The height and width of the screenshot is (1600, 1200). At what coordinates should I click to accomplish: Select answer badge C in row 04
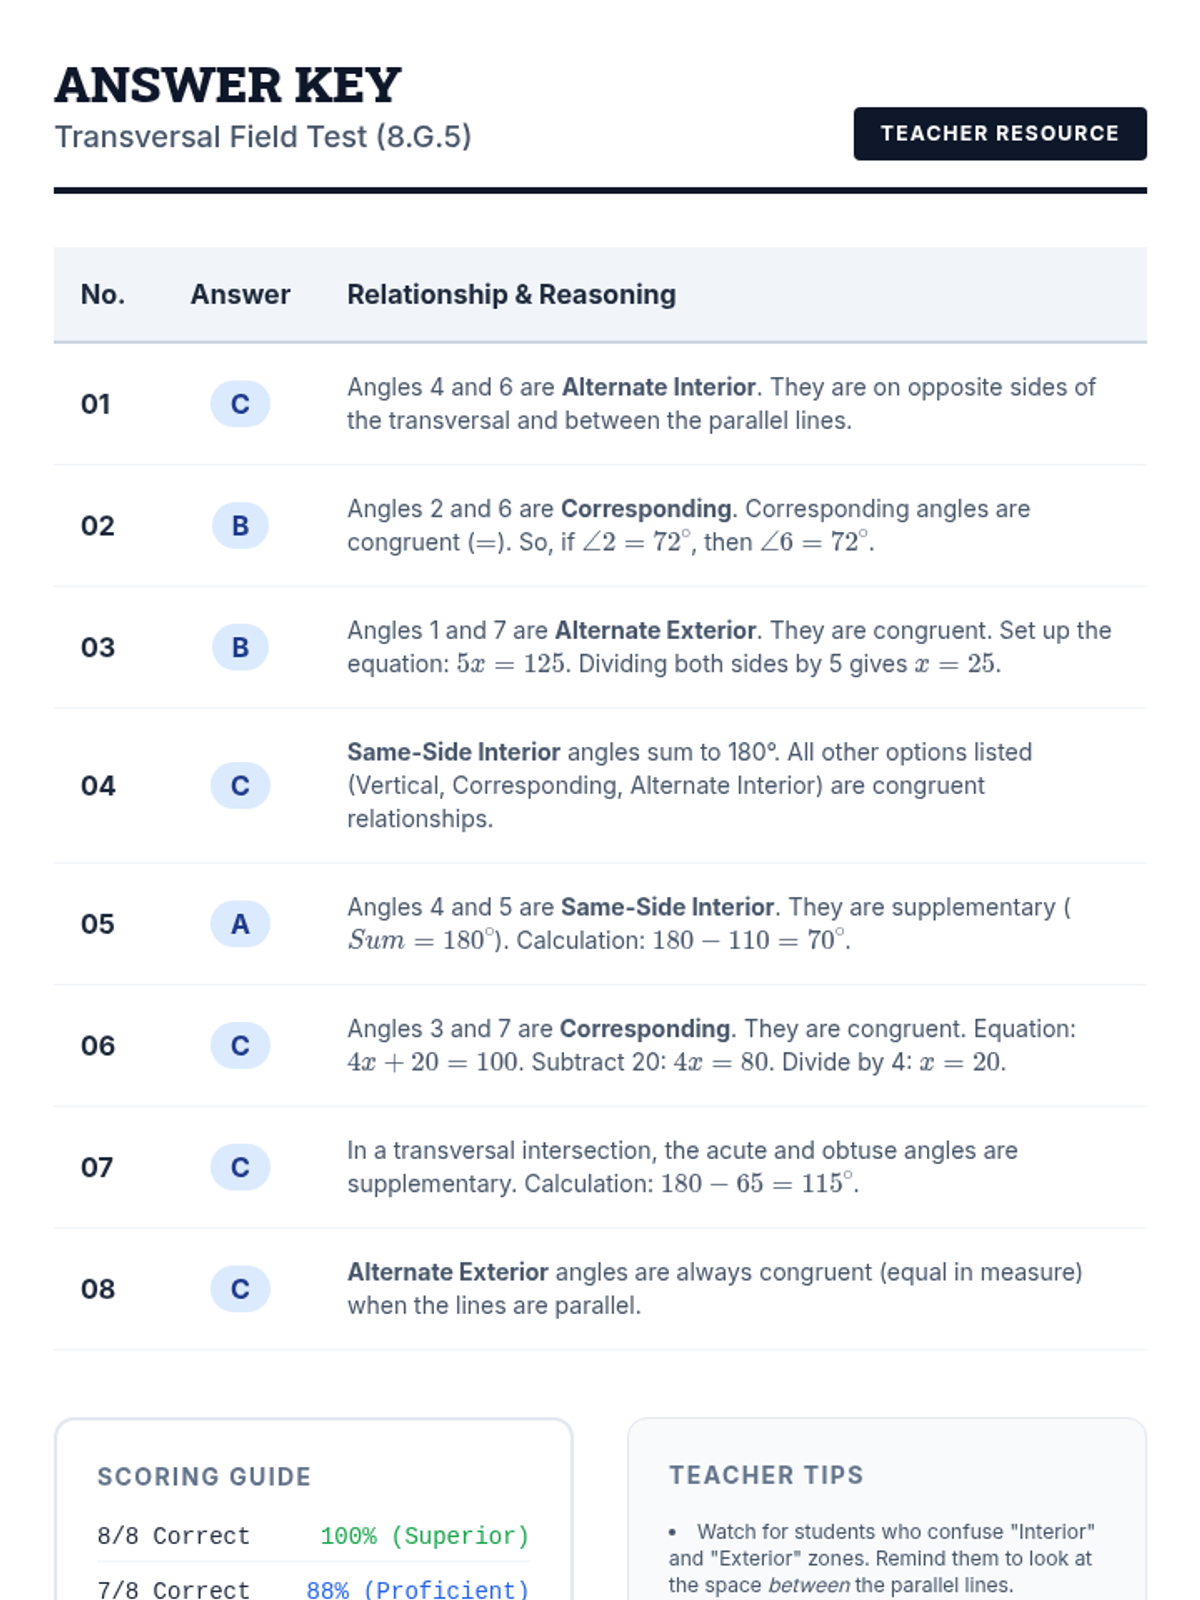pyautogui.click(x=240, y=786)
